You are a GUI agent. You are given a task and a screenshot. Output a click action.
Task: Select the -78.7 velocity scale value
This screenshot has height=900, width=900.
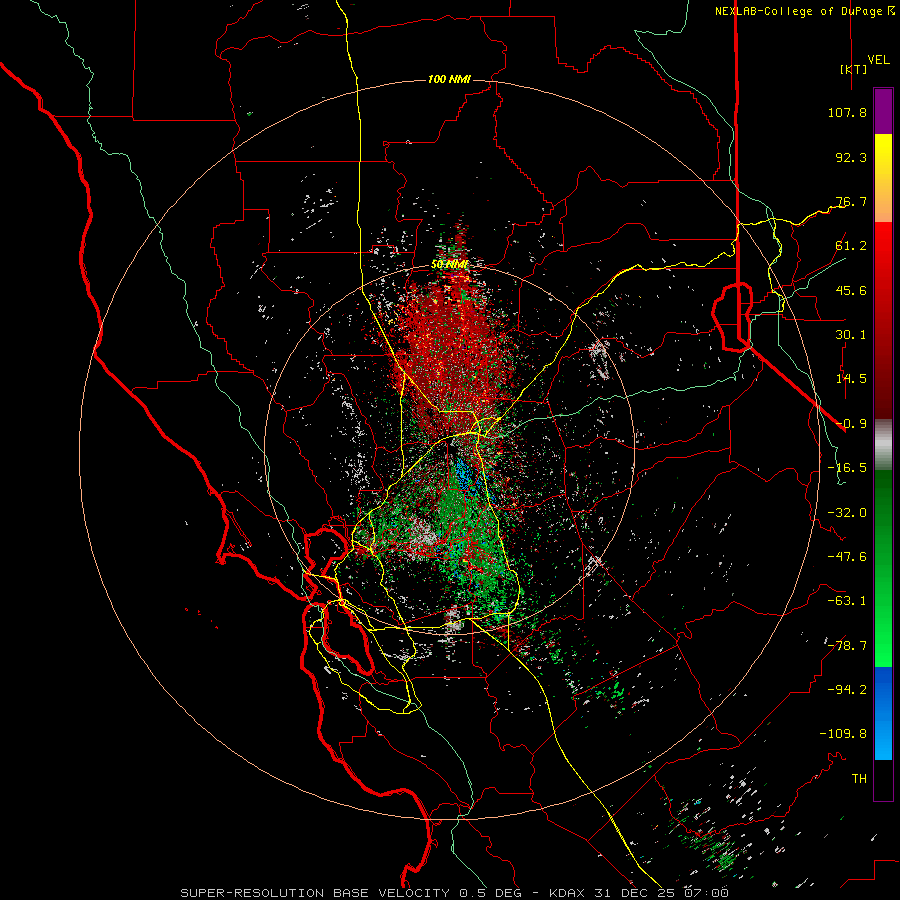tap(847, 646)
